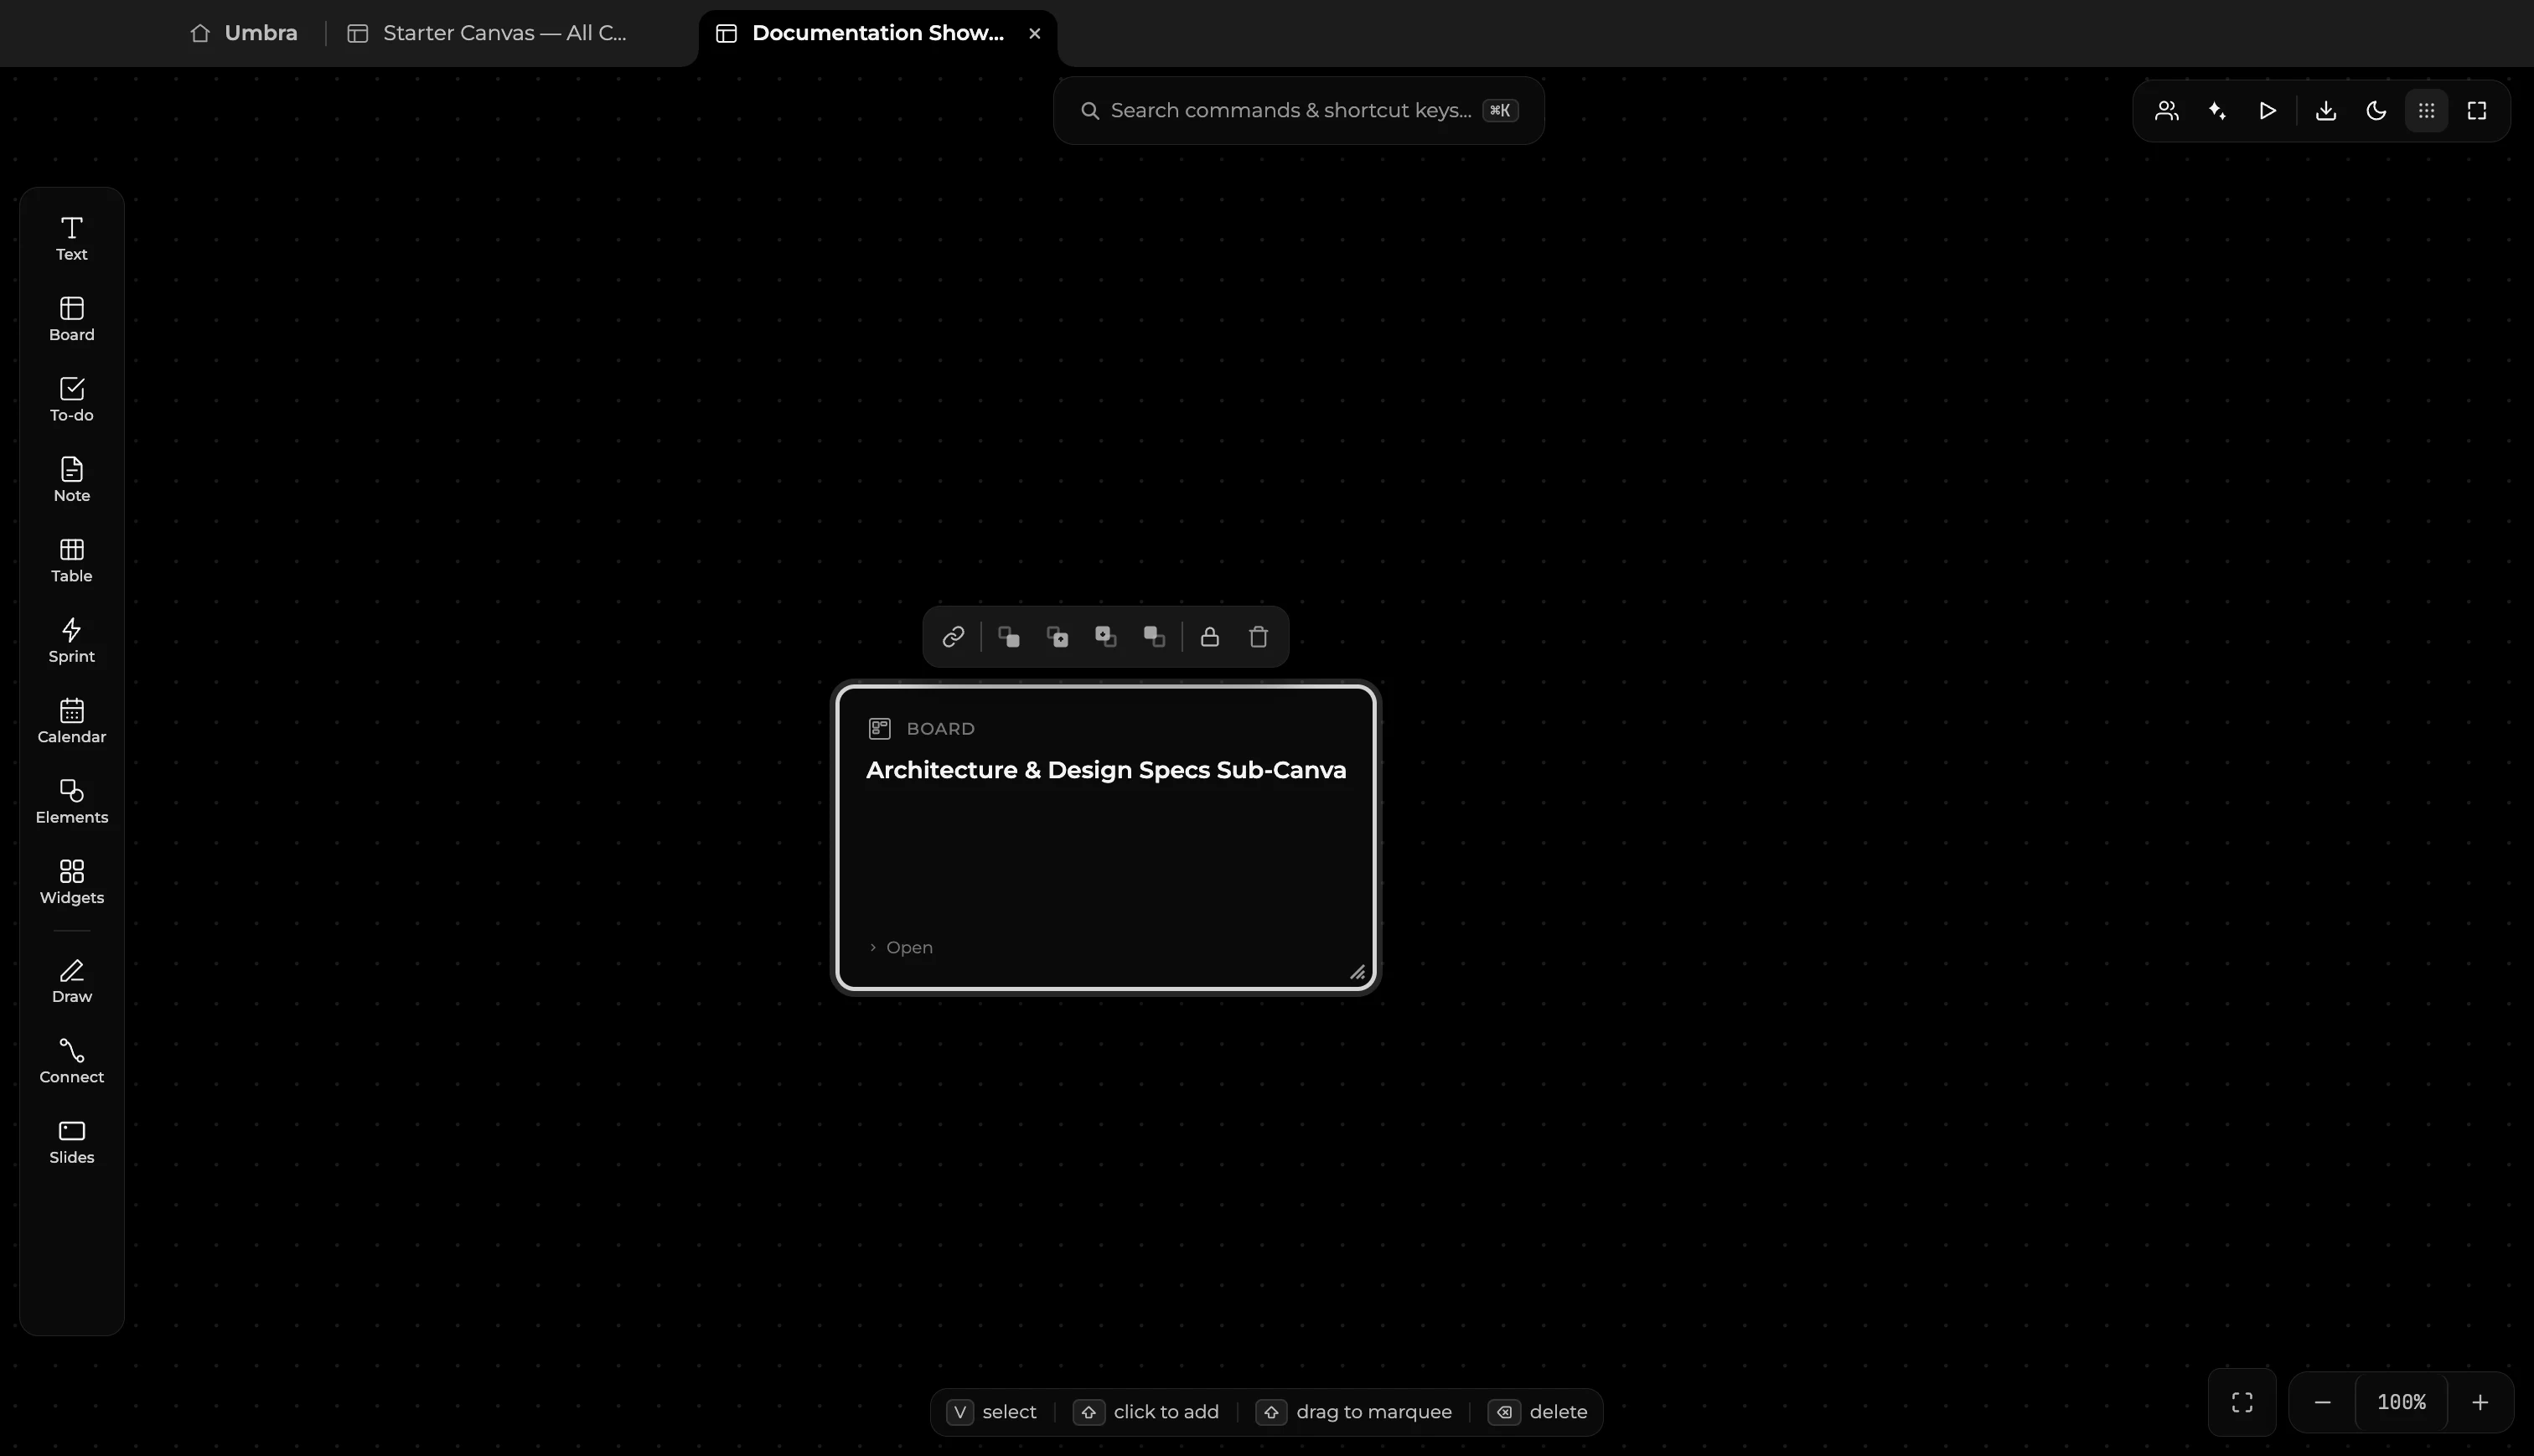
Task: Focus the Search commands & shortcut keys field
Action: 1299,111
